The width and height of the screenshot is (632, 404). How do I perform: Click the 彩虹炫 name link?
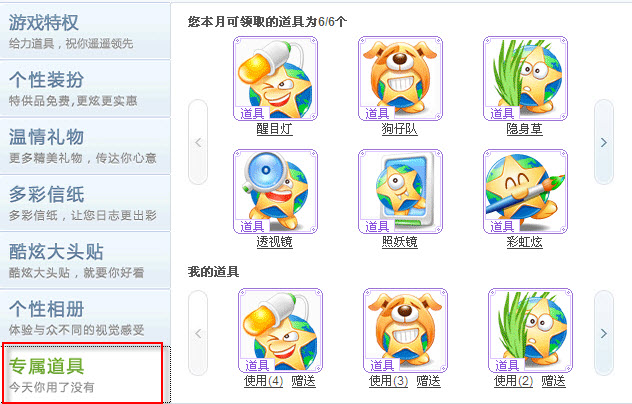point(524,242)
